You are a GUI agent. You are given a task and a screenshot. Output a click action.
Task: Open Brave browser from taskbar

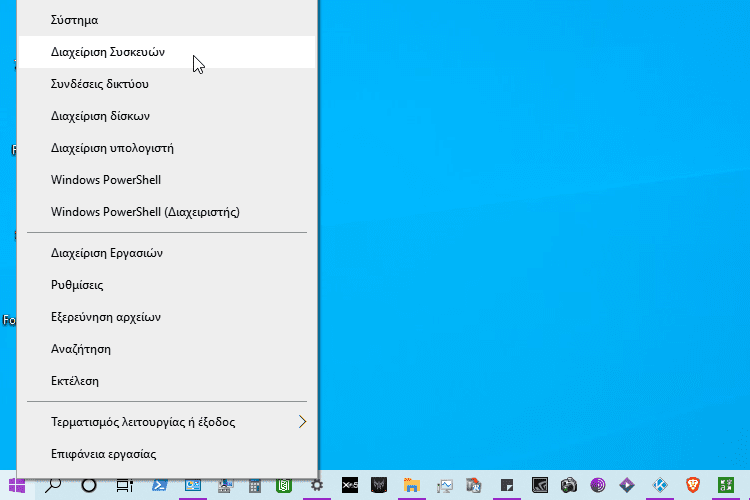pyautogui.click(x=693, y=486)
